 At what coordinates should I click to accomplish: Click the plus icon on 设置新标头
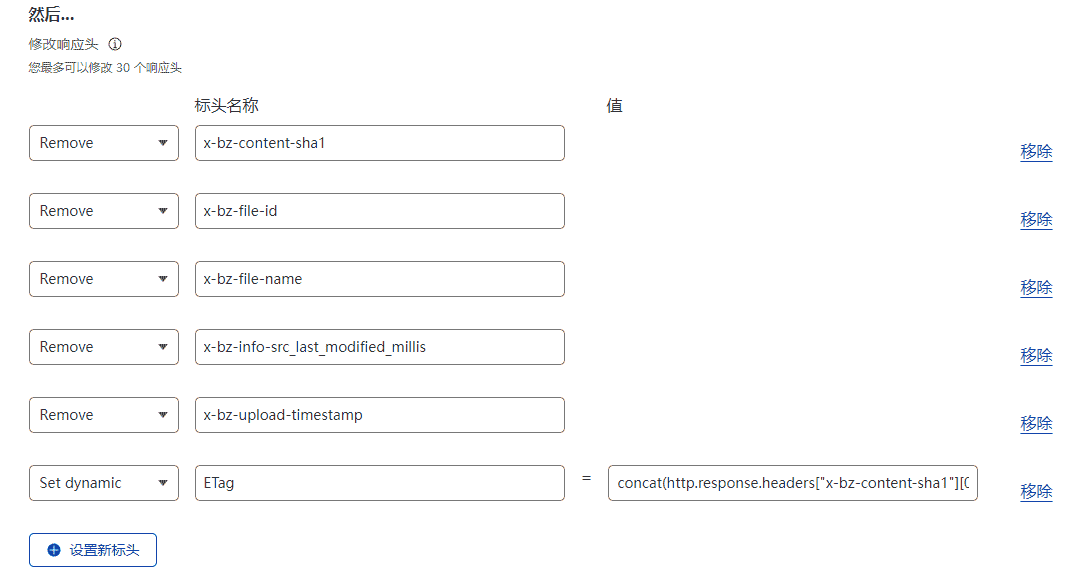click(54, 550)
